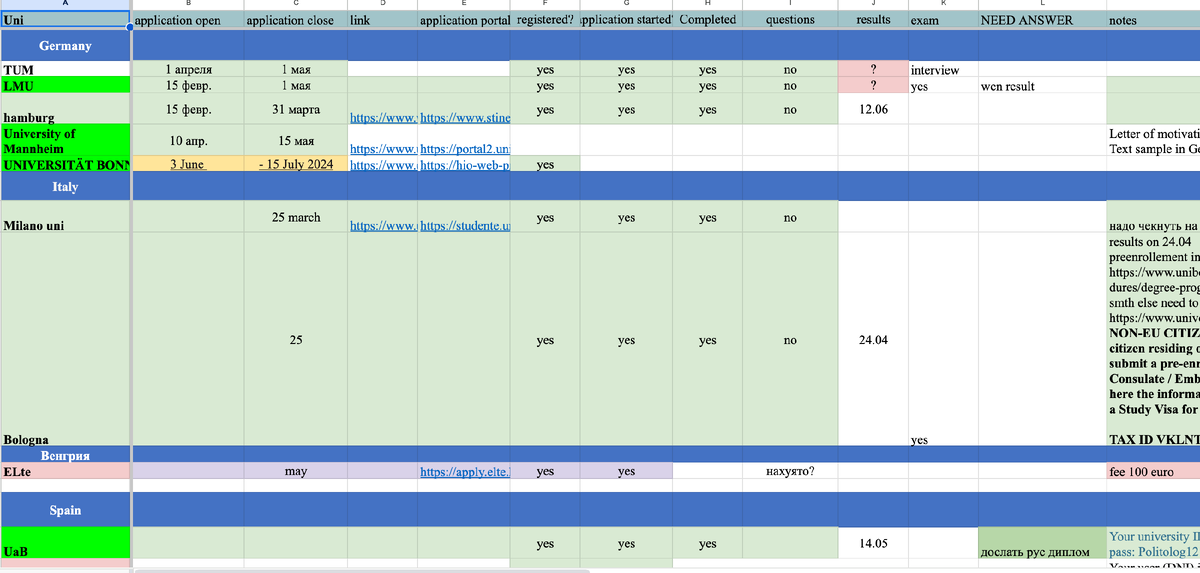
Task: Select TUM's '1 мая' application close cell
Action: click(295, 70)
